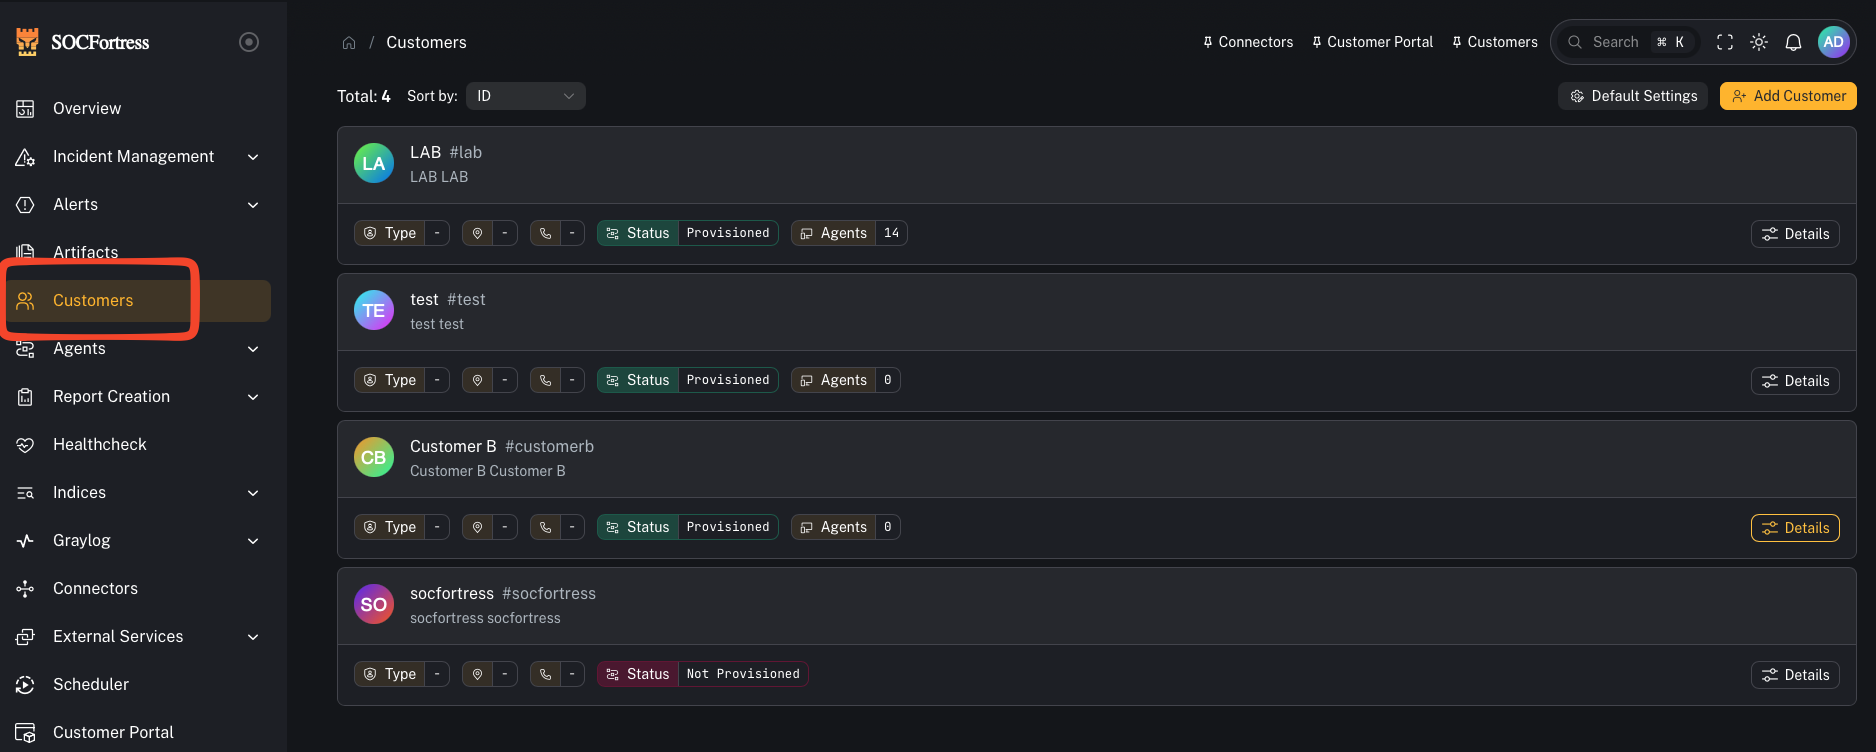This screenshot has width=1876, height=752.
Task: Click the Alerts sidebar icon
Action: (x=25, y=205)
